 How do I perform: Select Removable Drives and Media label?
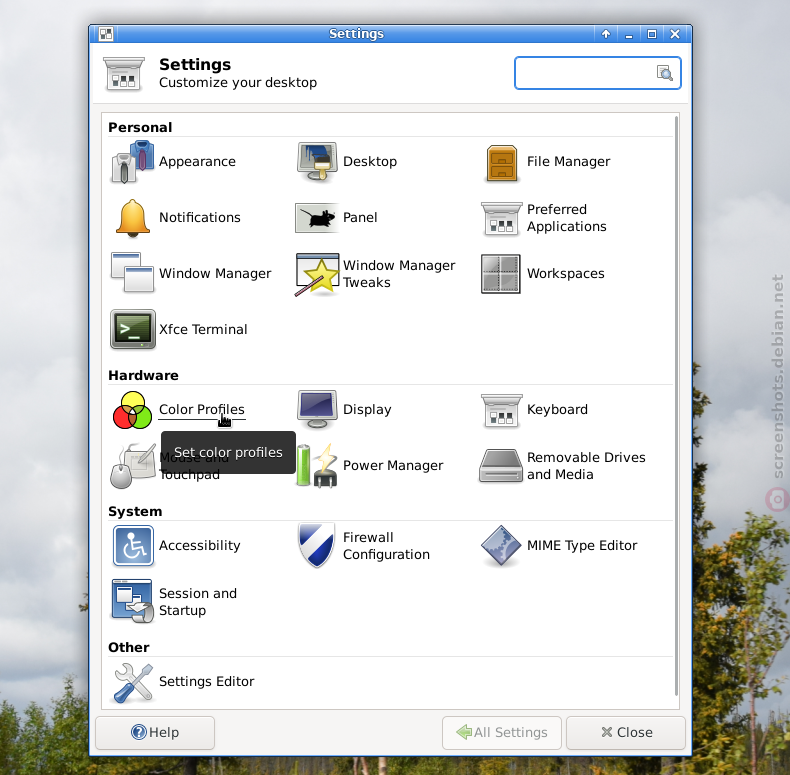[586, 466]
